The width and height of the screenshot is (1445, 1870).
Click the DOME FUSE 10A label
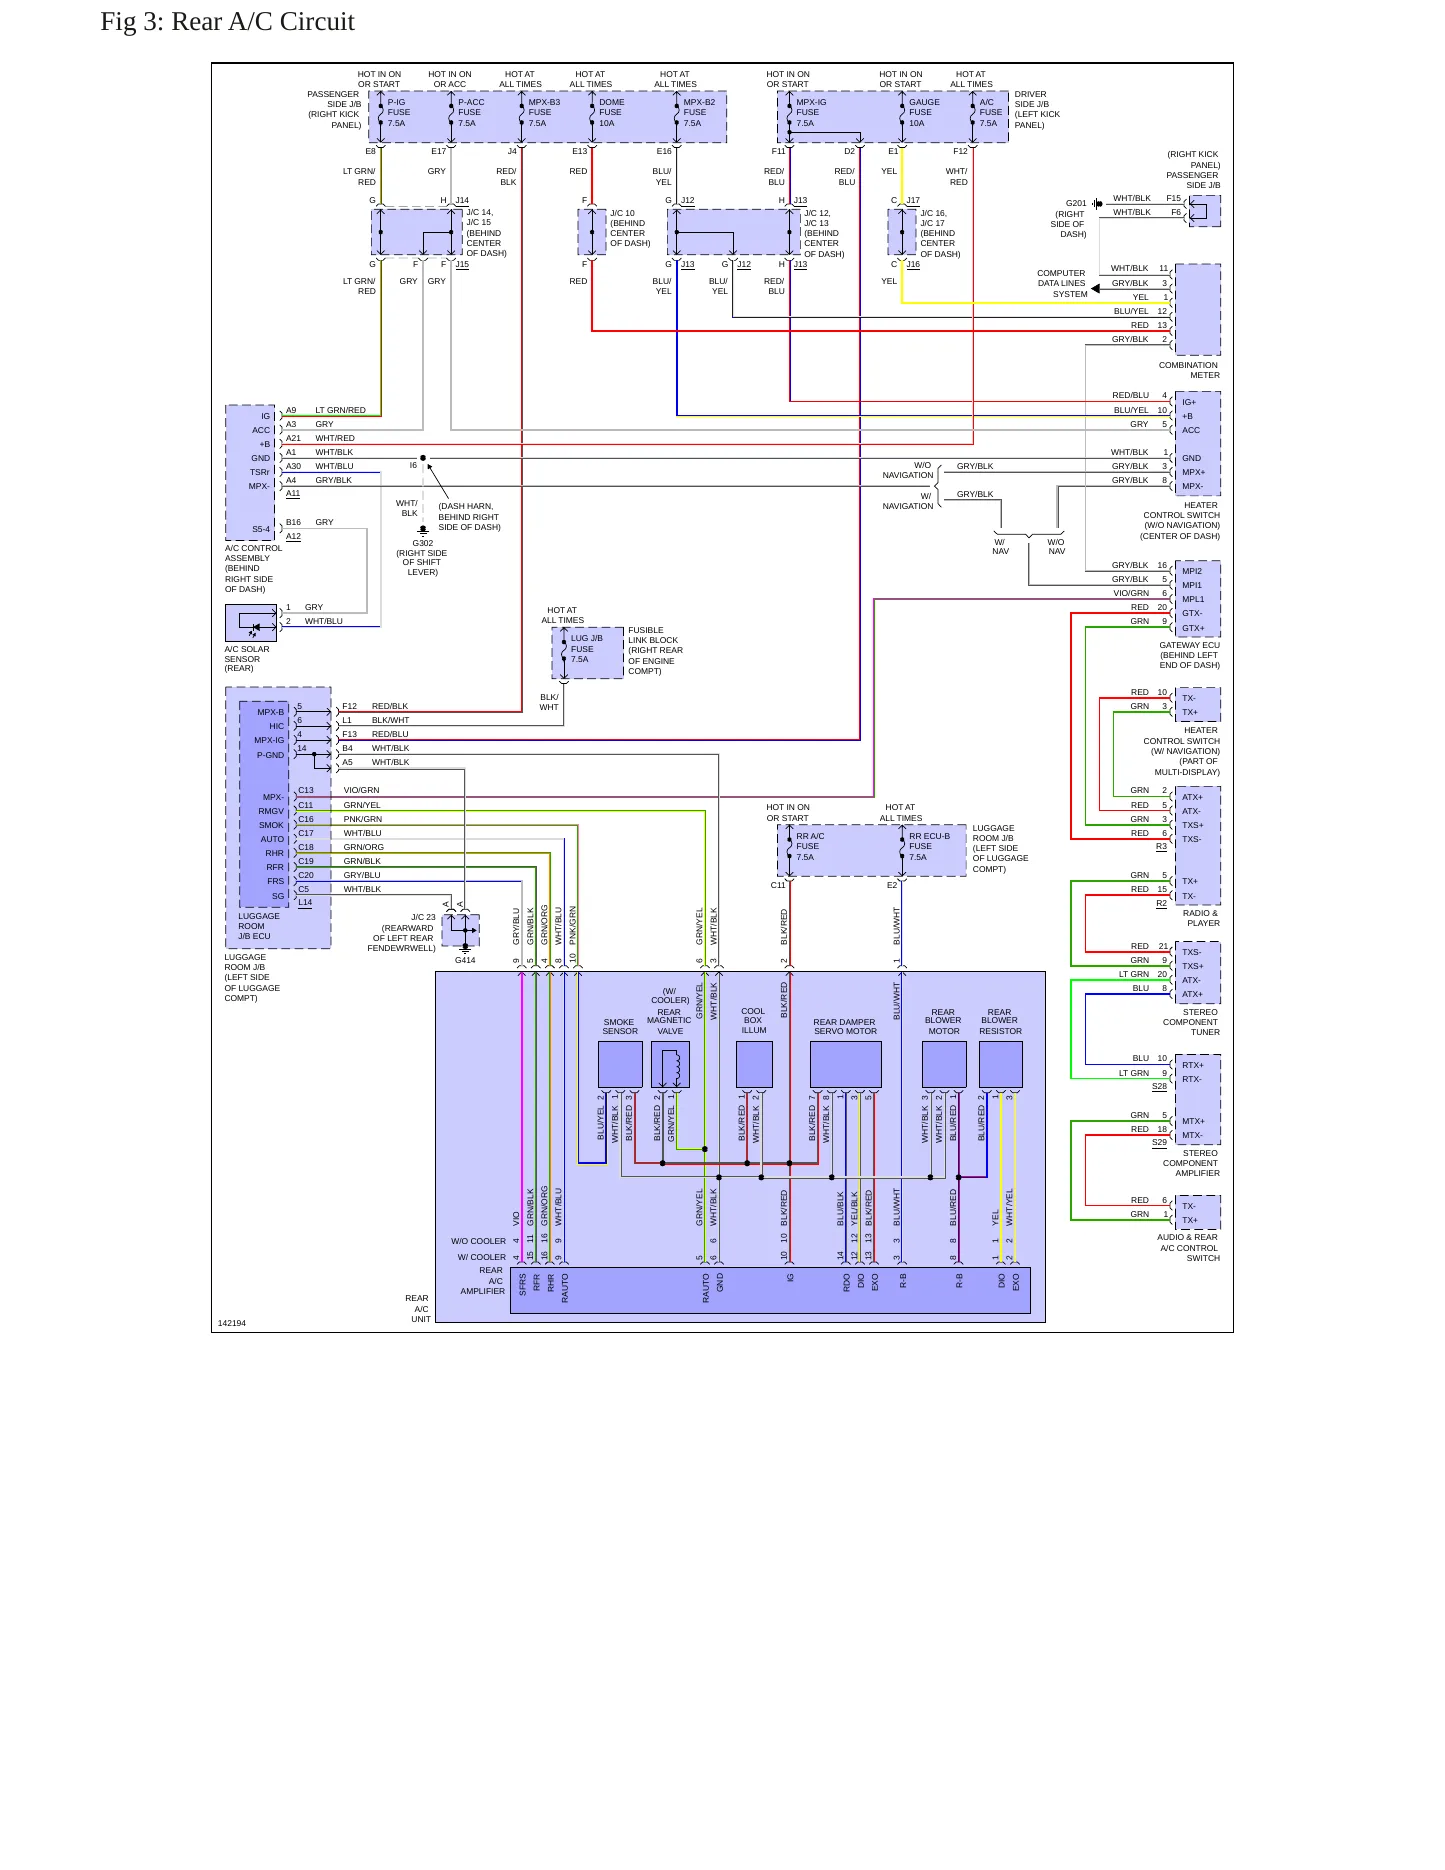611,112
